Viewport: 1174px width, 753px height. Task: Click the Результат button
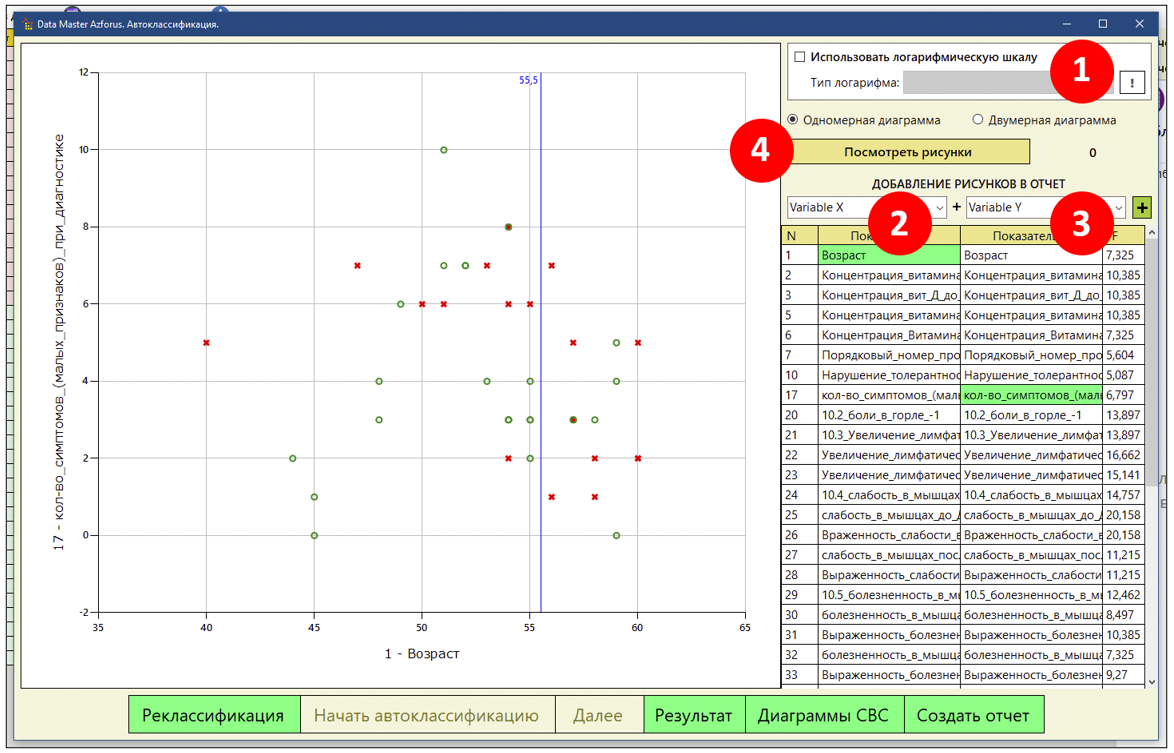point(693,716)
